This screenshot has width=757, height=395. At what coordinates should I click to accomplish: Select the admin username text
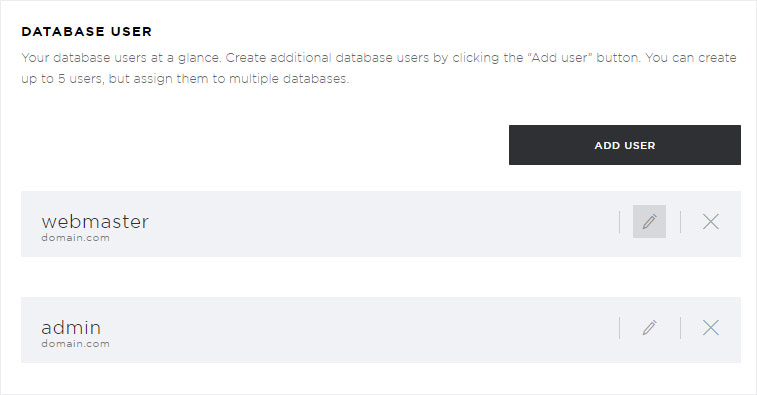coord(71,328)
